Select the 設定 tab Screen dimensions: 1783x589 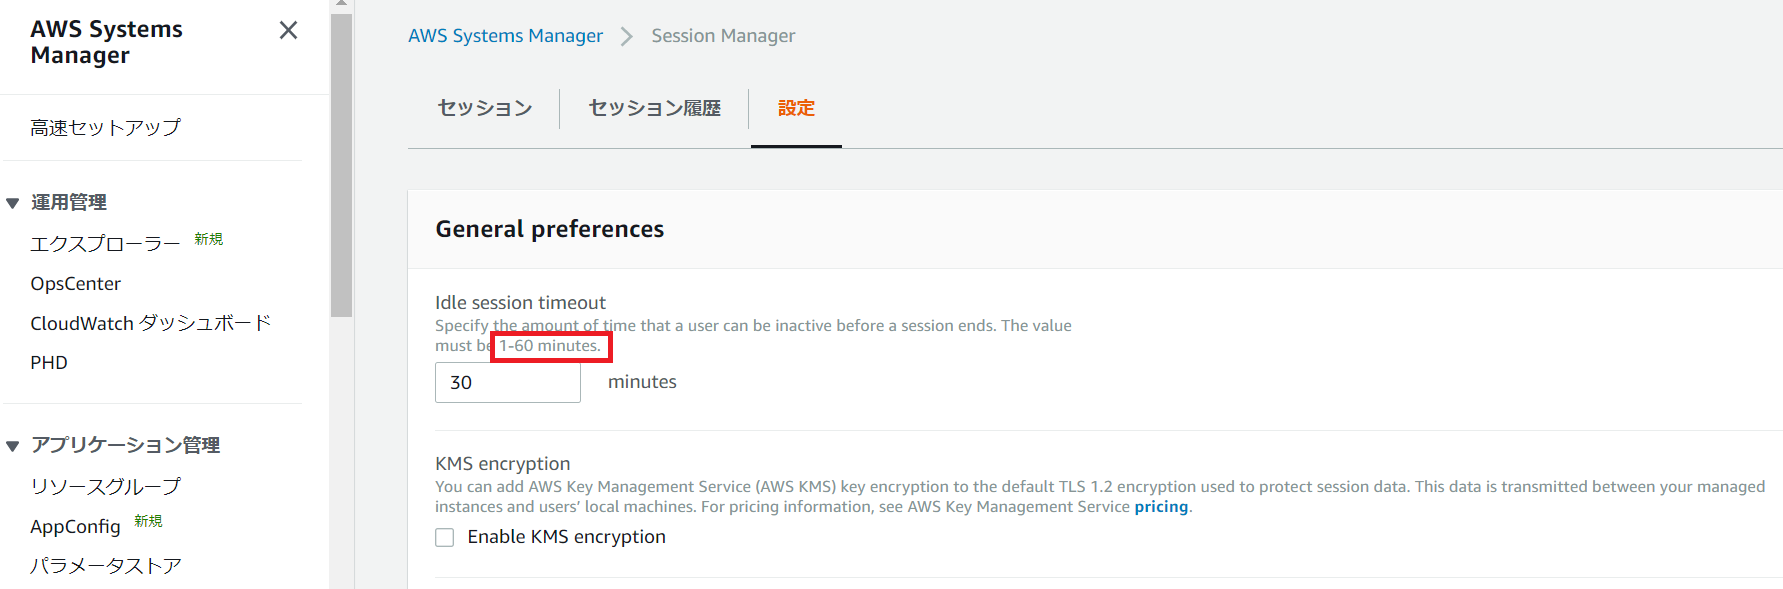(797, 108)
